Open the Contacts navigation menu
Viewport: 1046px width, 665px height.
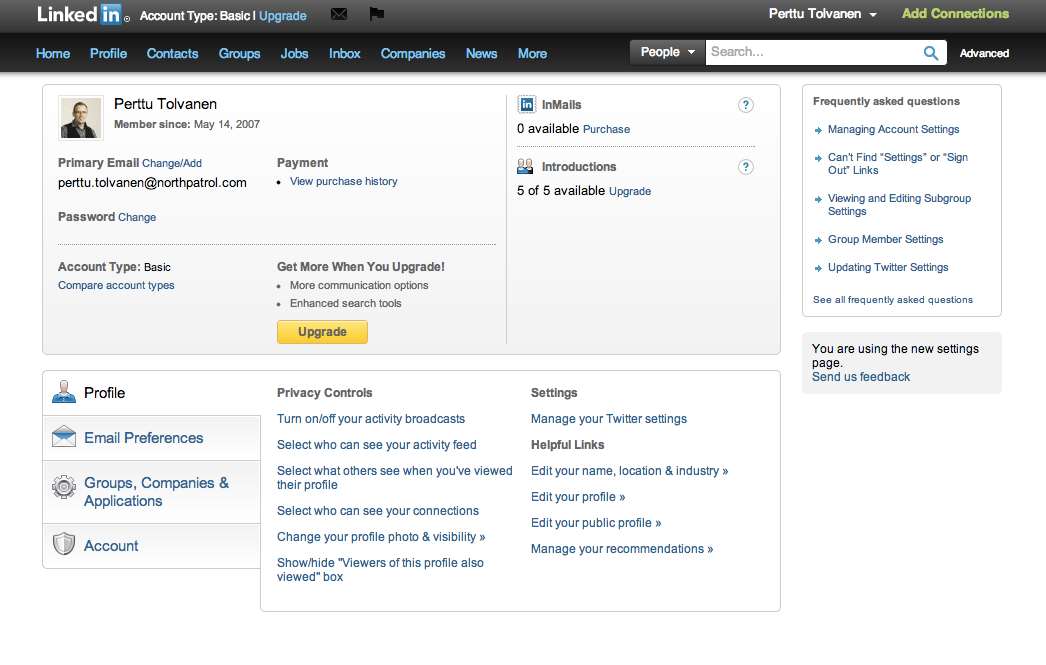(x=172, y=53)
